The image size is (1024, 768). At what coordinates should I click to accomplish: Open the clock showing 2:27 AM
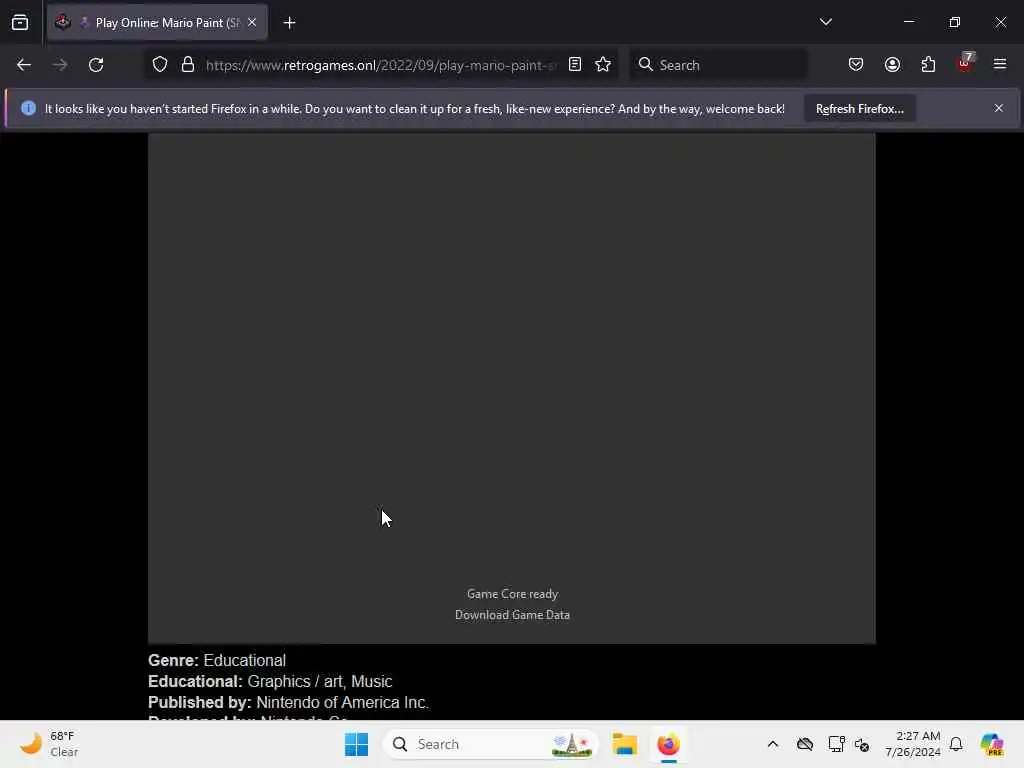tap(912, 744)
